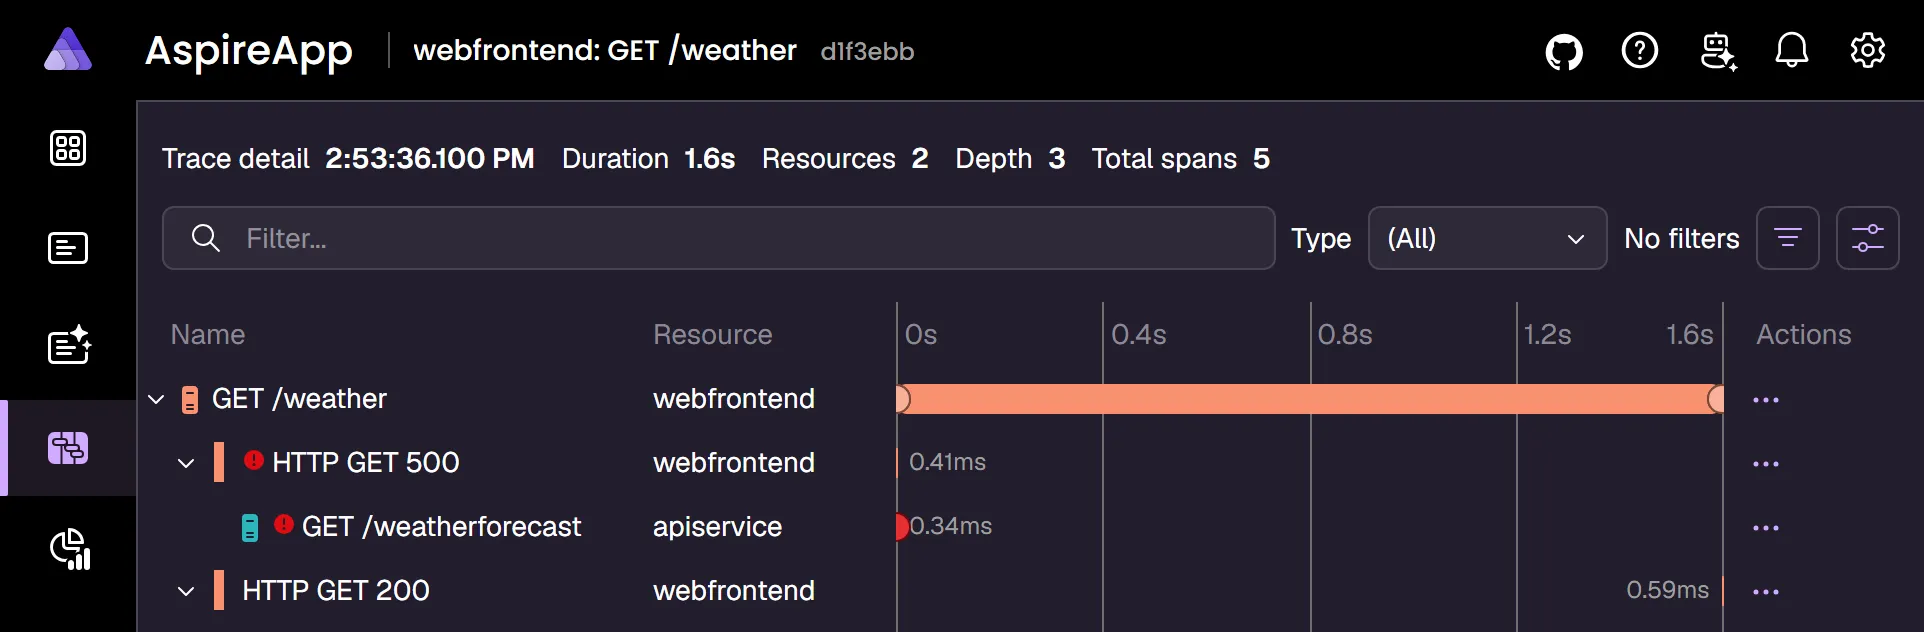Image resolution: width=1924 pixels, height=632 pixels.
Task: Collapse the GET /weather span
Action: click(x=156, y=400)
